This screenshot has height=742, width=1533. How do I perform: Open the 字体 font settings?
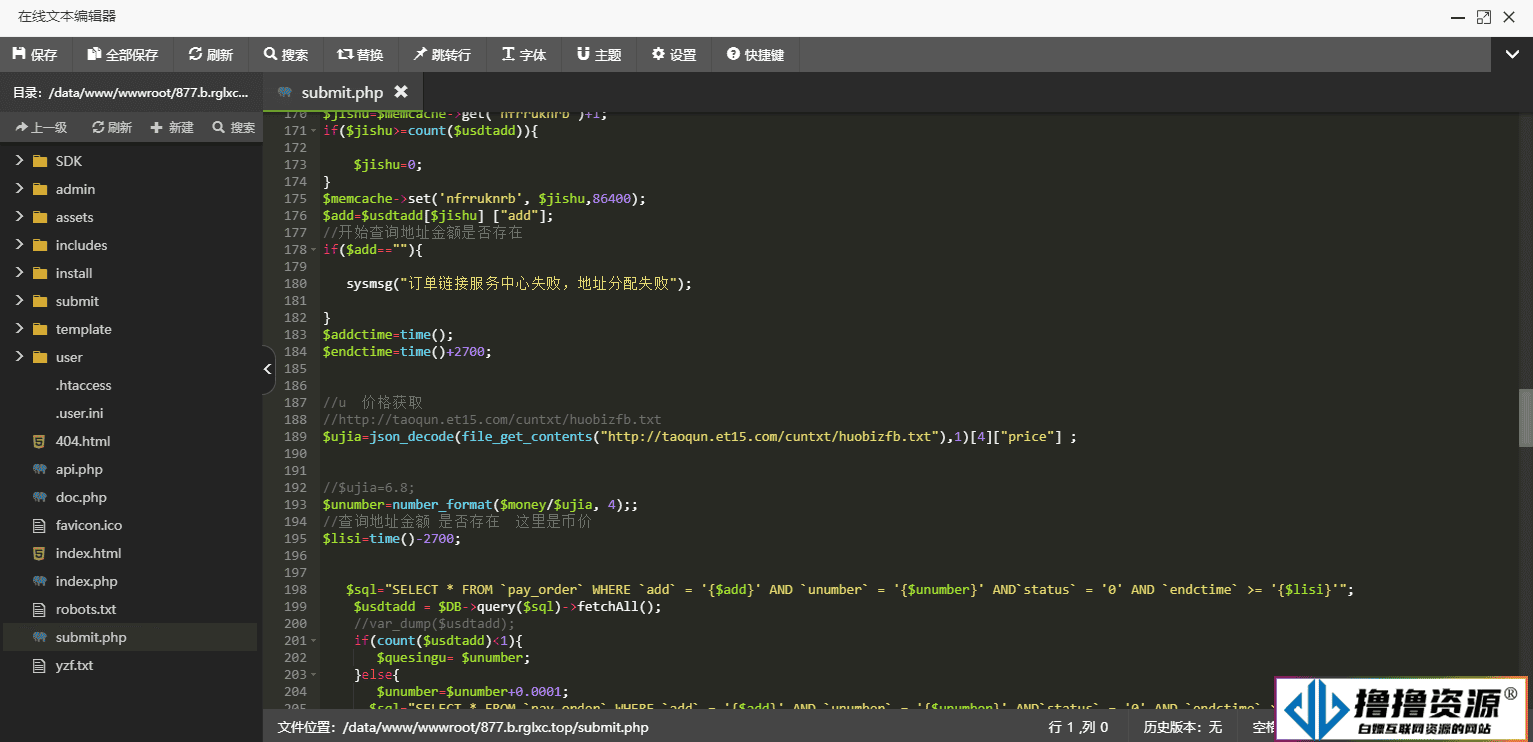click(x=524, y=55)
